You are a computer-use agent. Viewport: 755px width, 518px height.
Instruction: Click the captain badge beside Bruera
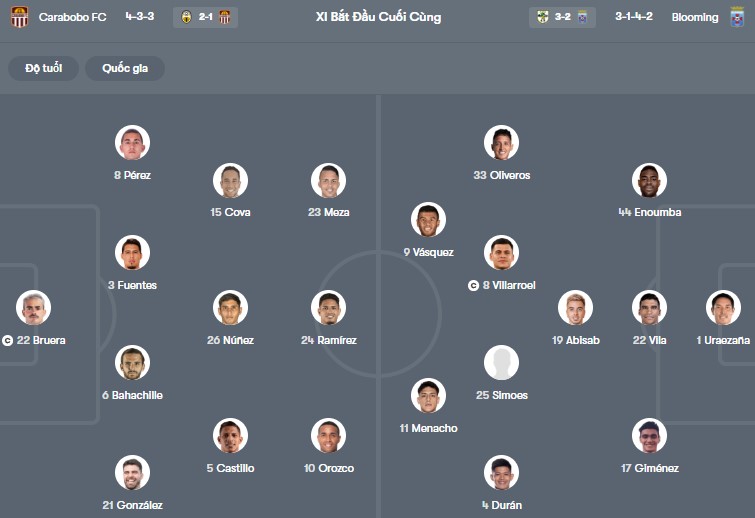(x=7, y=340)
